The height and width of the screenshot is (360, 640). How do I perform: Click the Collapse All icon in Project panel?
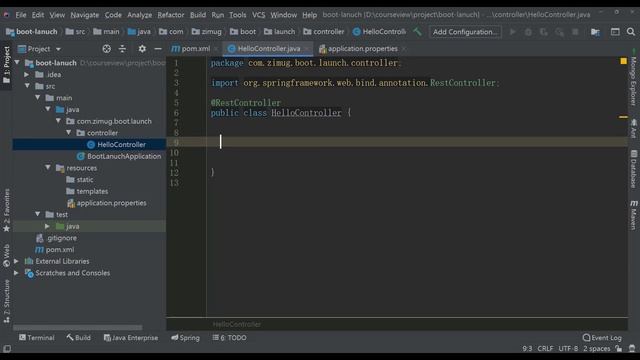coord(122,49)
